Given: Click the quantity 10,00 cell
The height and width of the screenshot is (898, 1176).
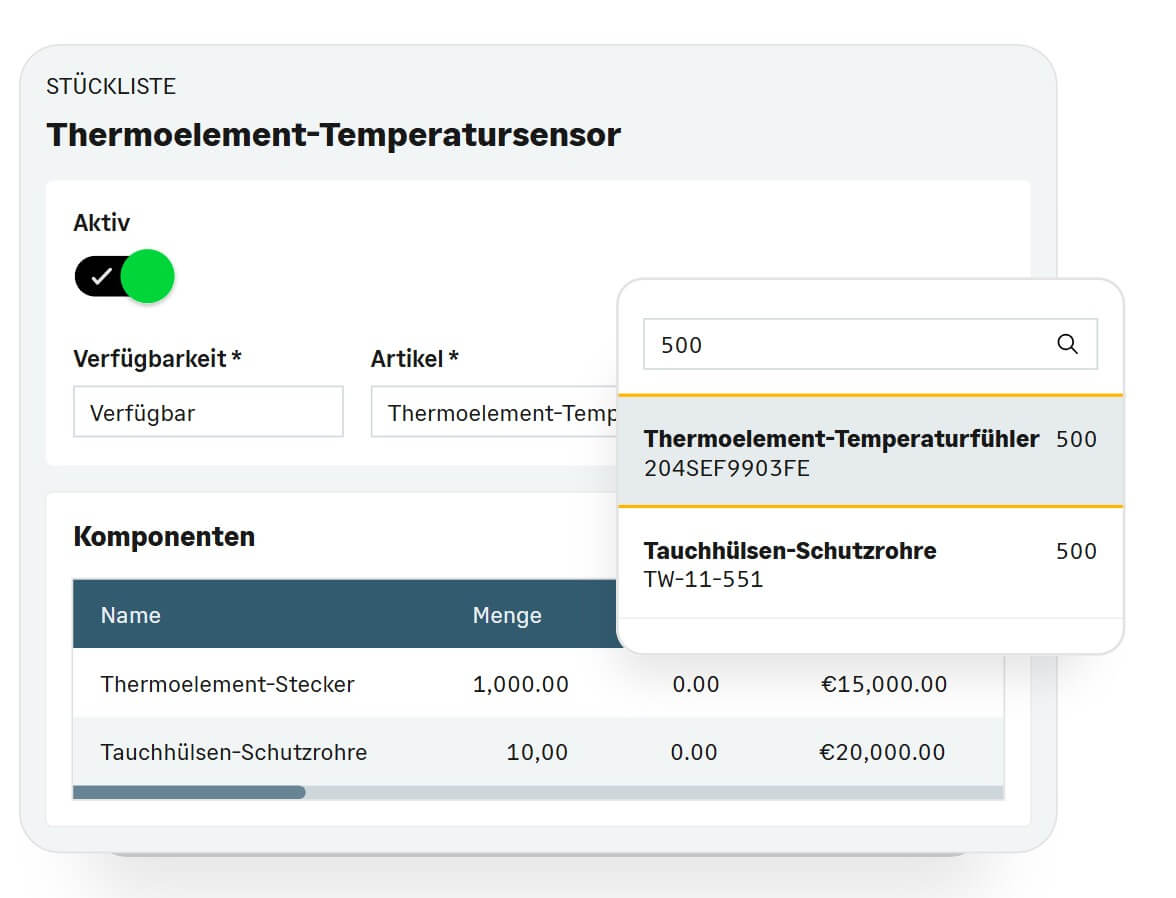Looking at the screenshot, I should 537,752.
